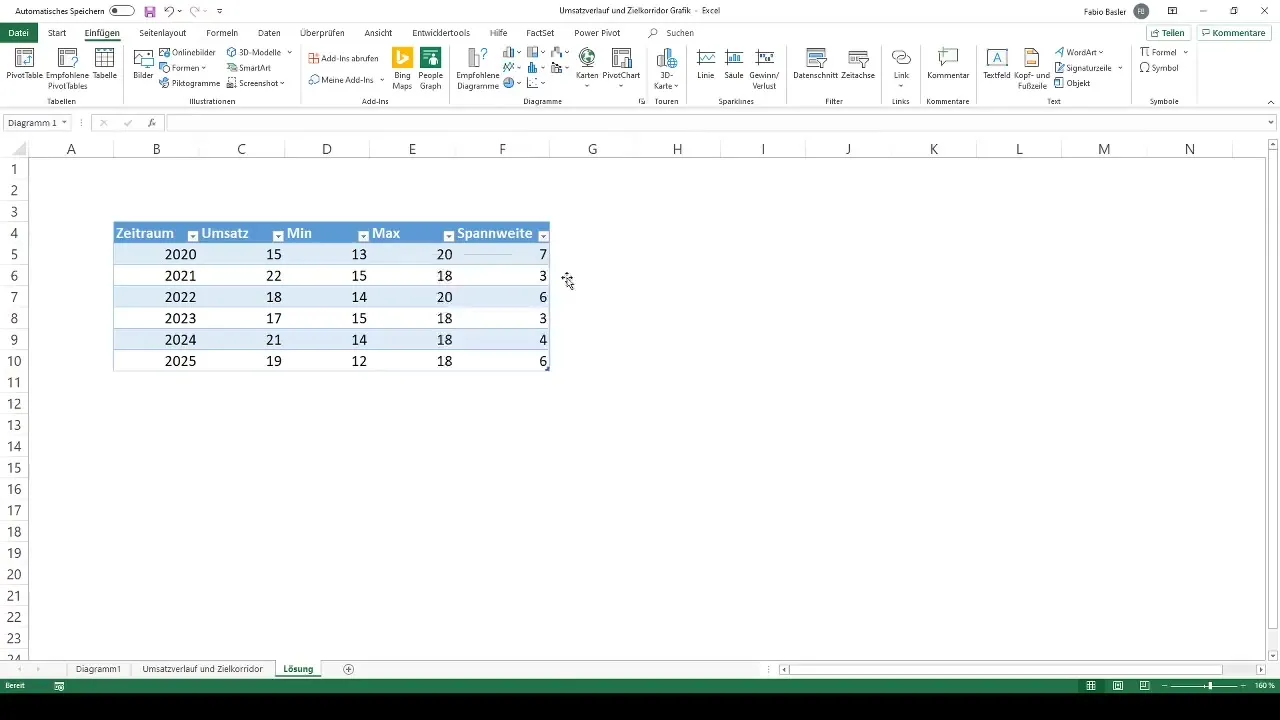Select Umsatzverlauf und Zielkorridor sheet tab

[x=203, y=669]
